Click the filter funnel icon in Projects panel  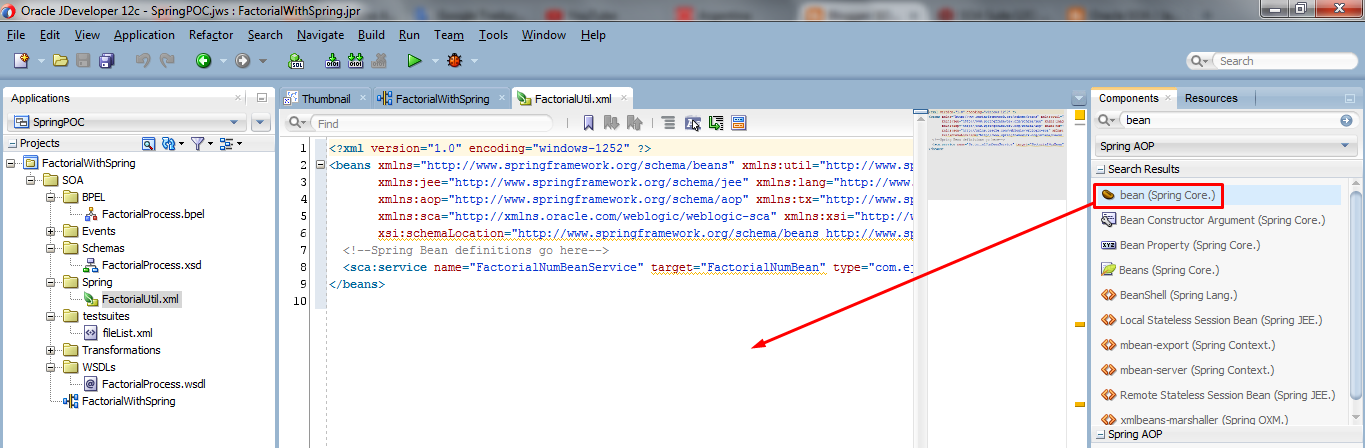click(198, 144)
